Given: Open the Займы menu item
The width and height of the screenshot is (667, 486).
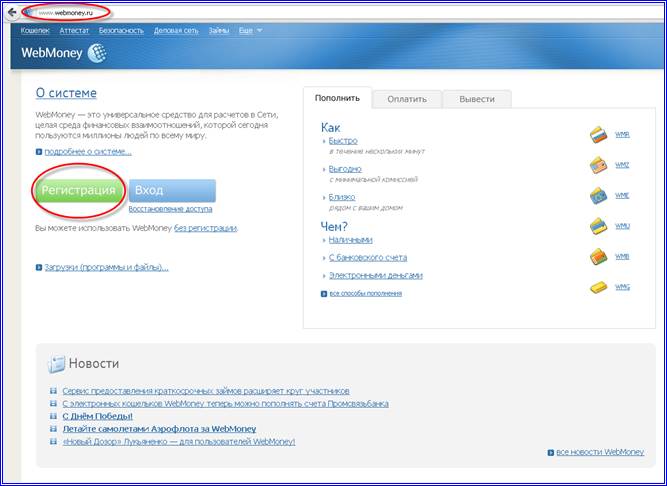Looking at the screenshot, I should tap(219, 31).
